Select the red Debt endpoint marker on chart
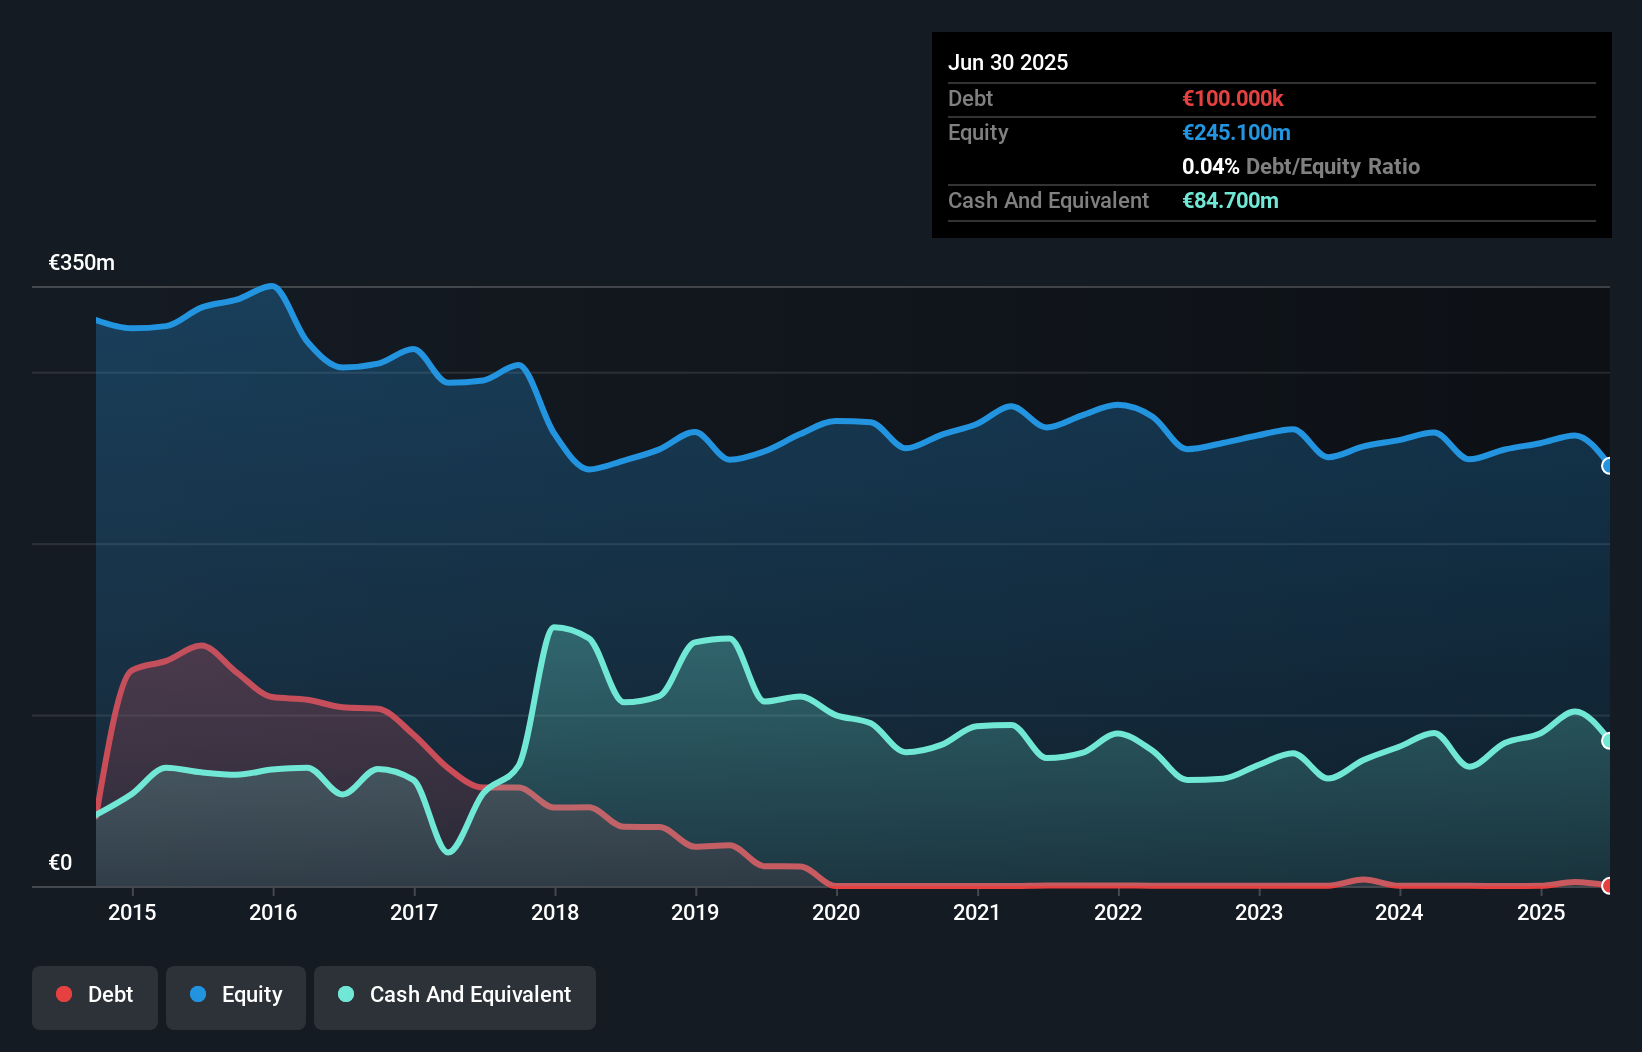Screen dimensions: 1642x1052 coord(1607,885)
